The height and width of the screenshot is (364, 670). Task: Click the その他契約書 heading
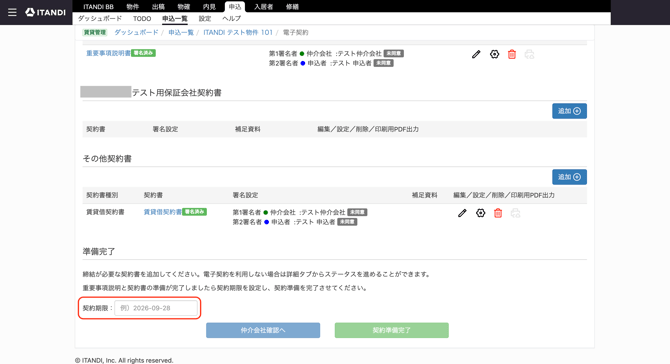(107, 159)
